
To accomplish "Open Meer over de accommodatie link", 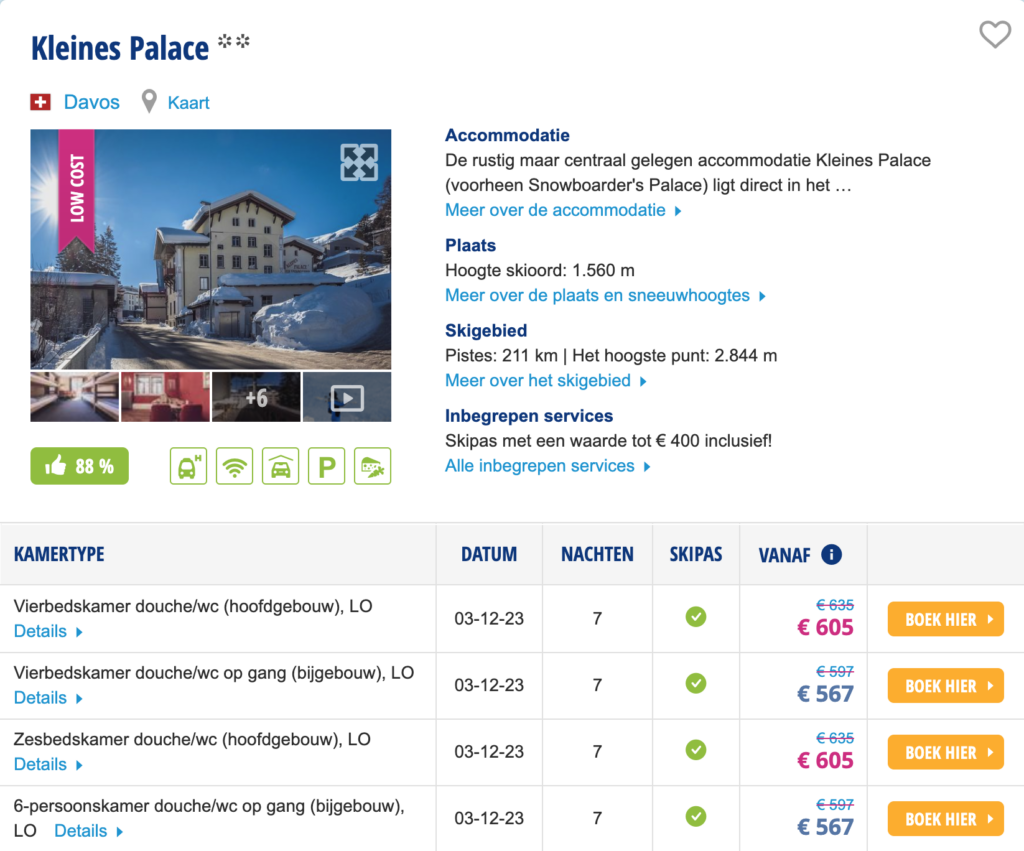I will click(x=563, y=210).
